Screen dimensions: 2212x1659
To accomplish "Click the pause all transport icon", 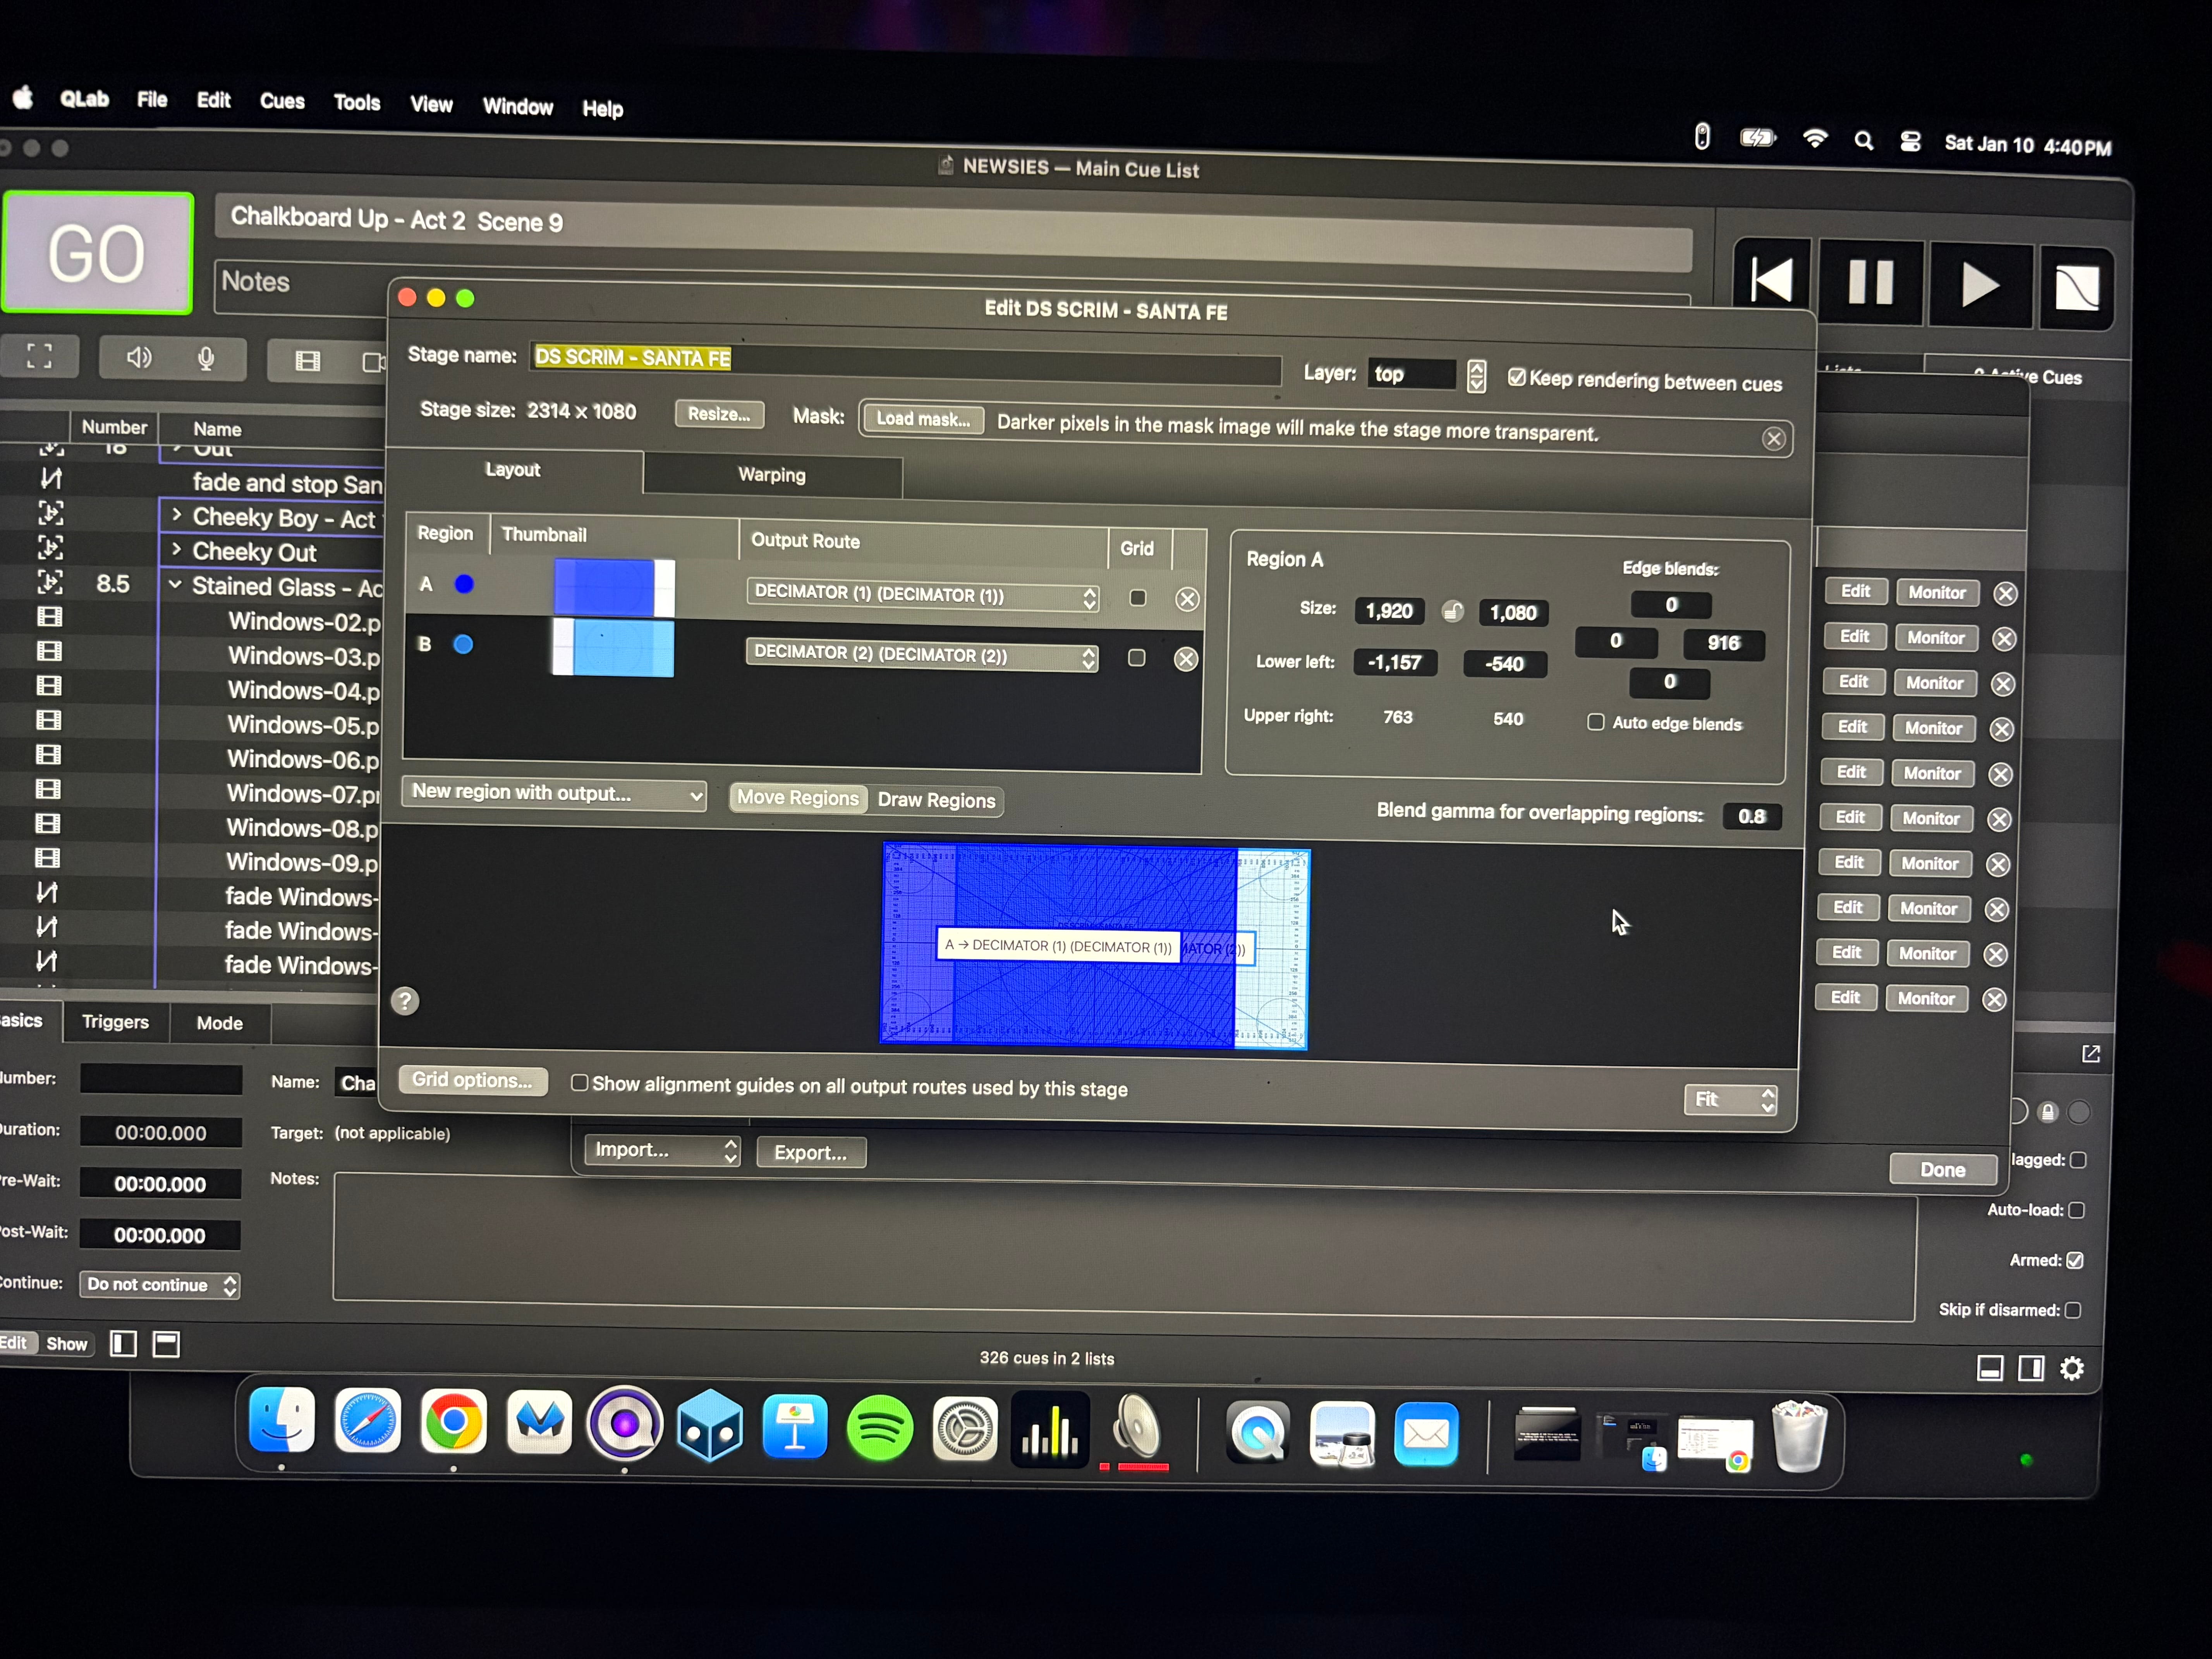I will 1871,283.
